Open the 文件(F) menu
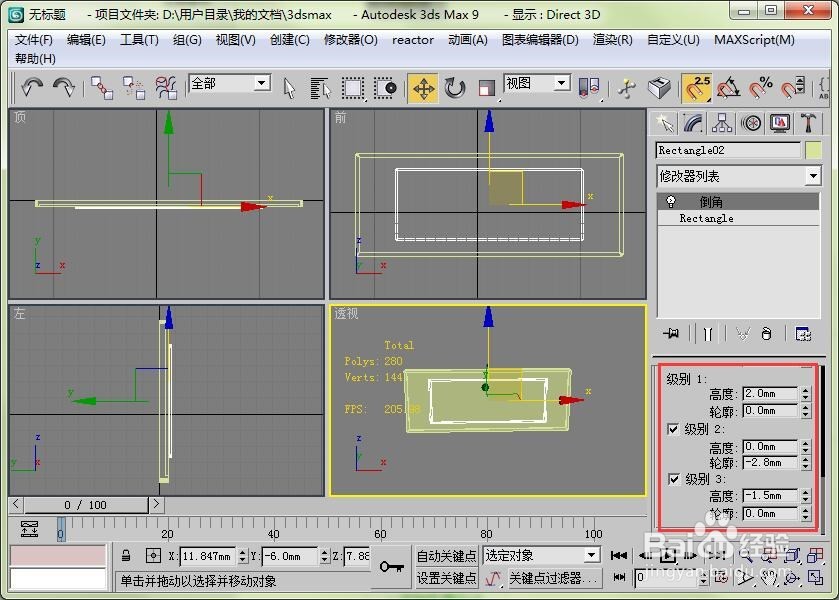The image size is (839, 600). click(34, 40)
